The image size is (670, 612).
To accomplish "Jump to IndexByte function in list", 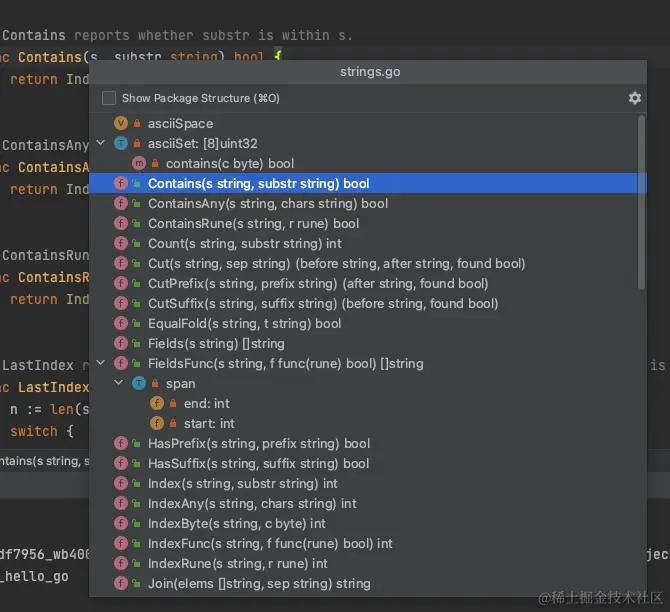I will (236, 523).
